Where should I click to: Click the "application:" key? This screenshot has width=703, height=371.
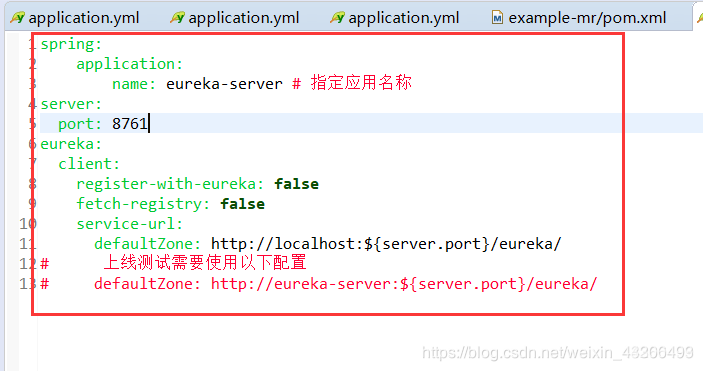pos(130,64)
